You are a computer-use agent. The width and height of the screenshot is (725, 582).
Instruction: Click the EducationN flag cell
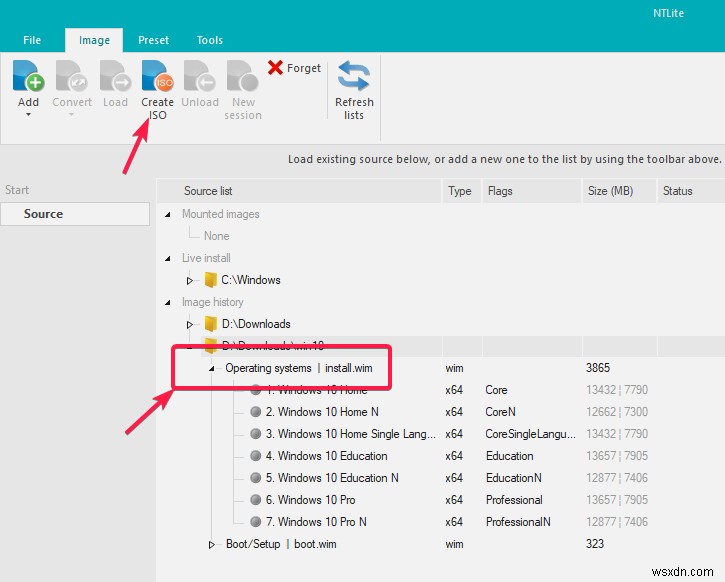click(x=513, y=478)
